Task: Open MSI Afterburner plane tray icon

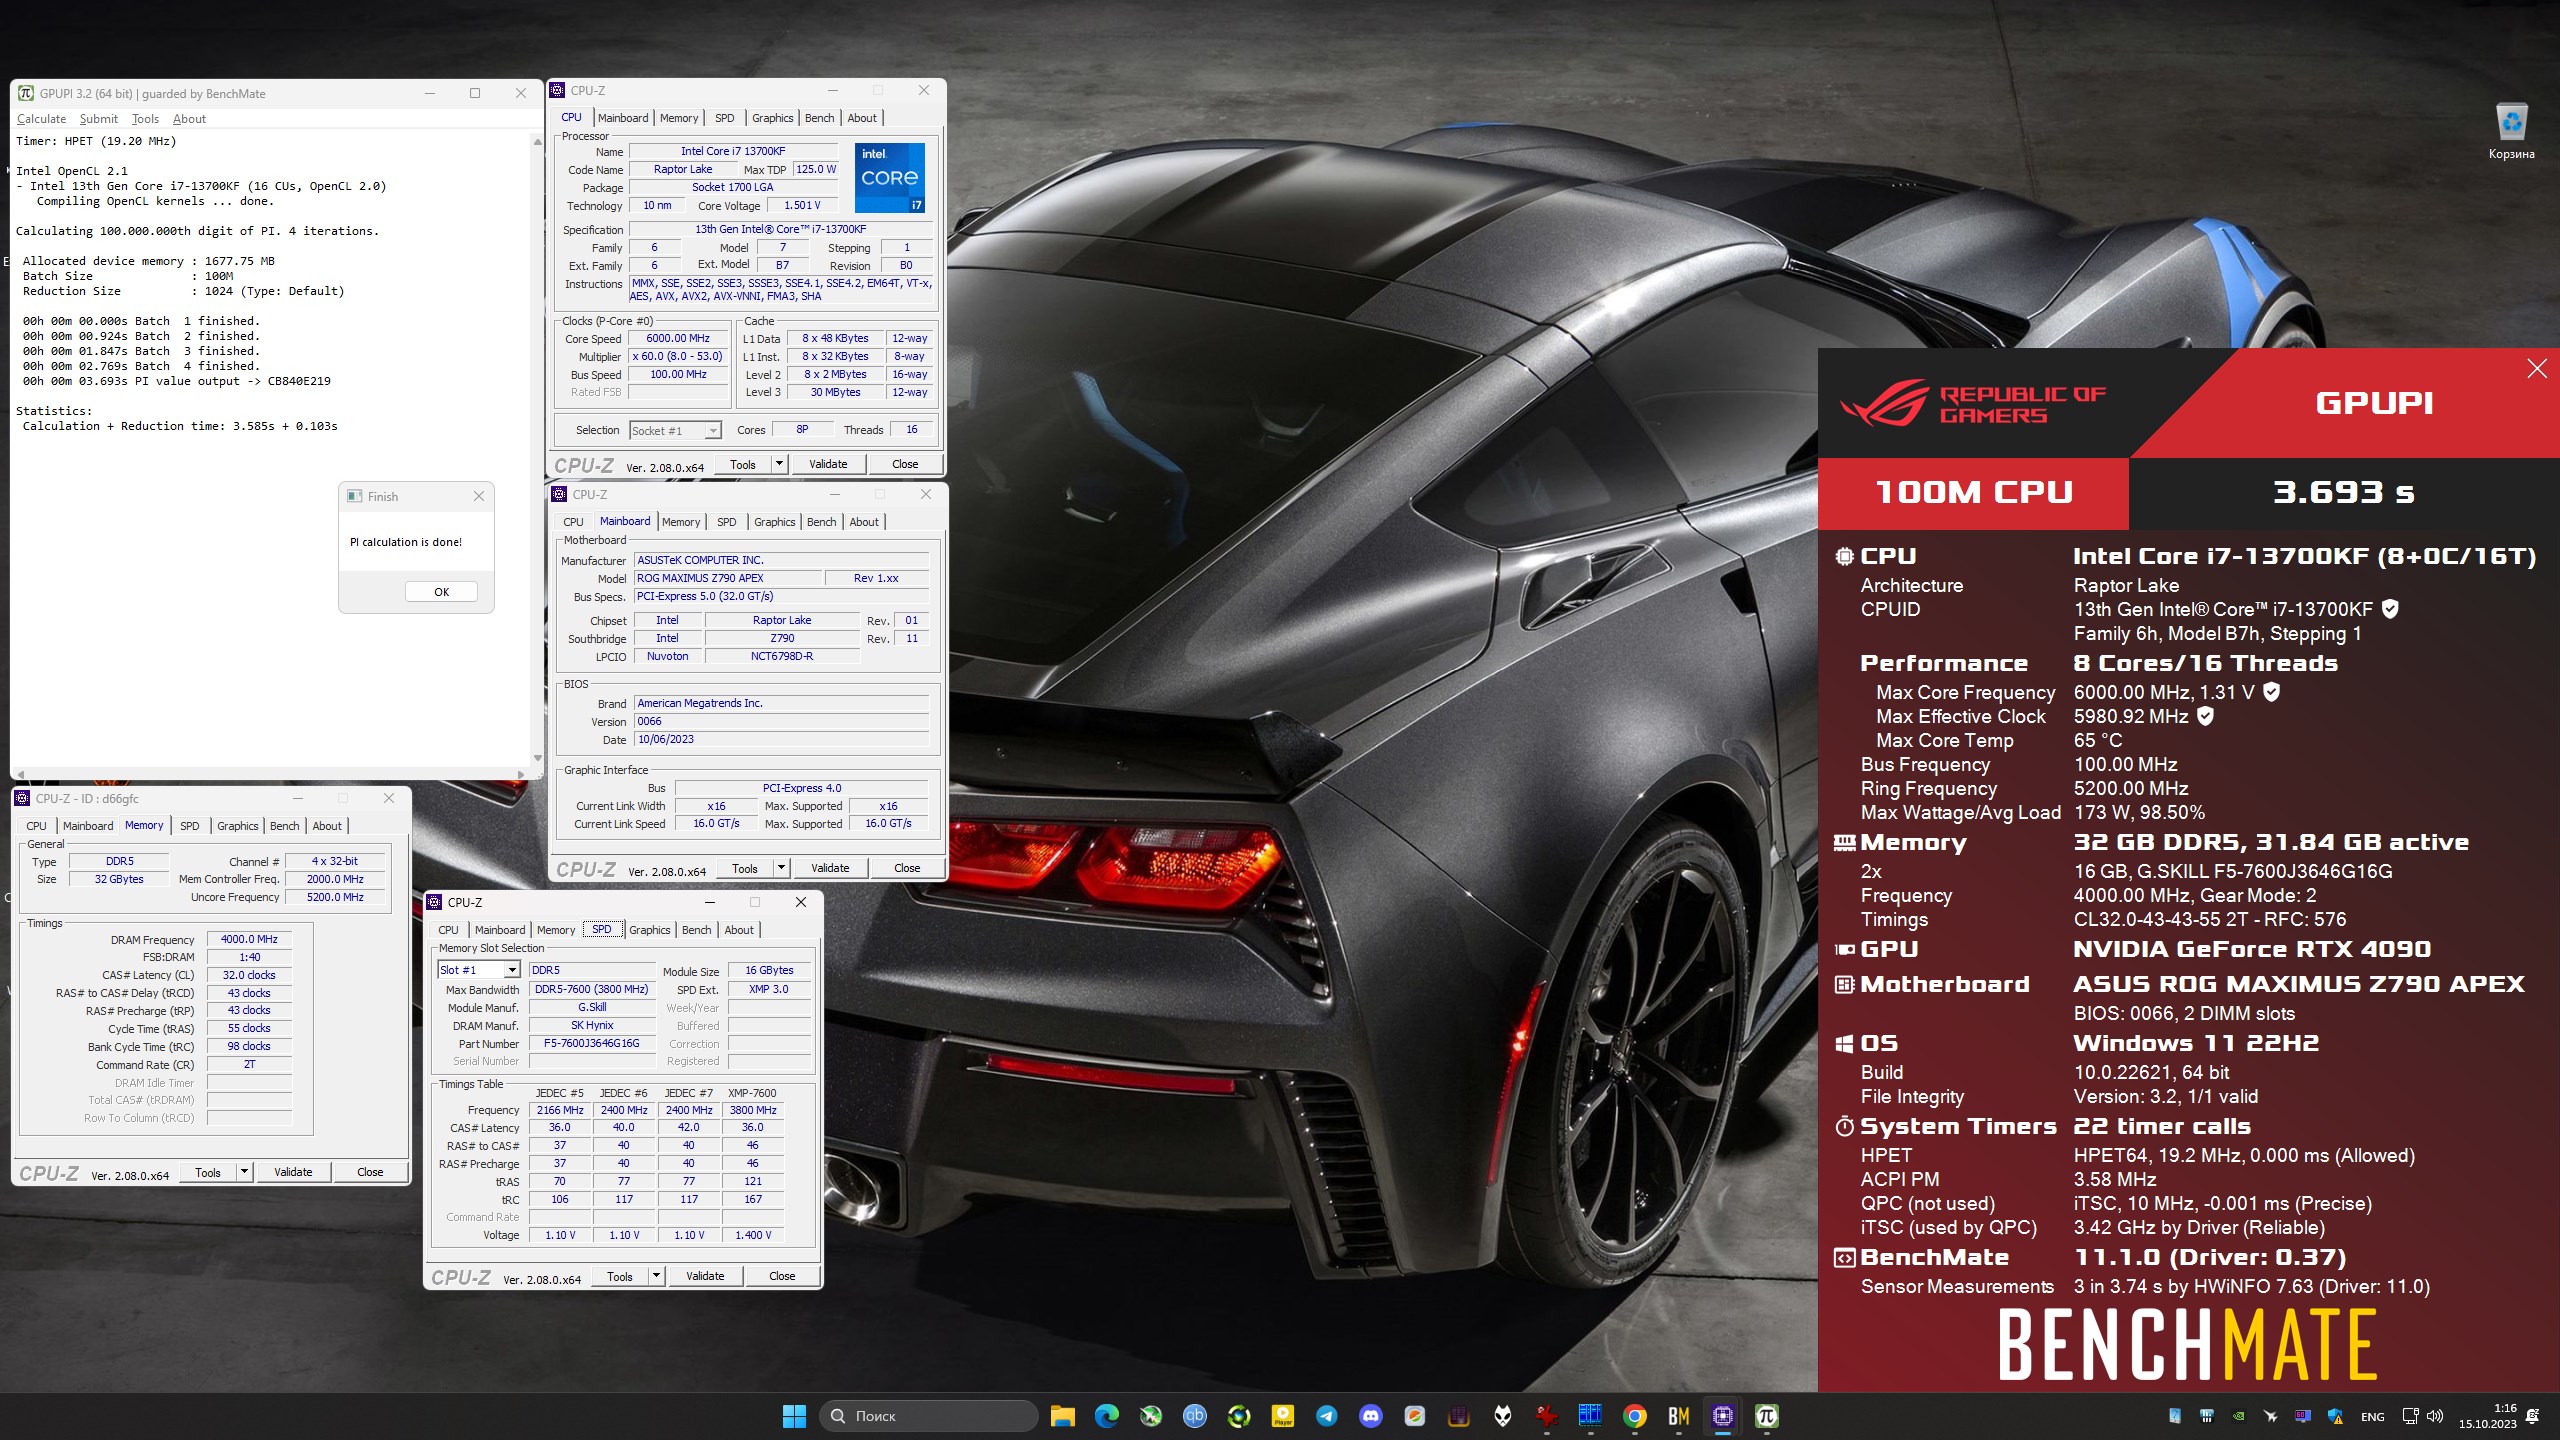Action: 2271,1416
